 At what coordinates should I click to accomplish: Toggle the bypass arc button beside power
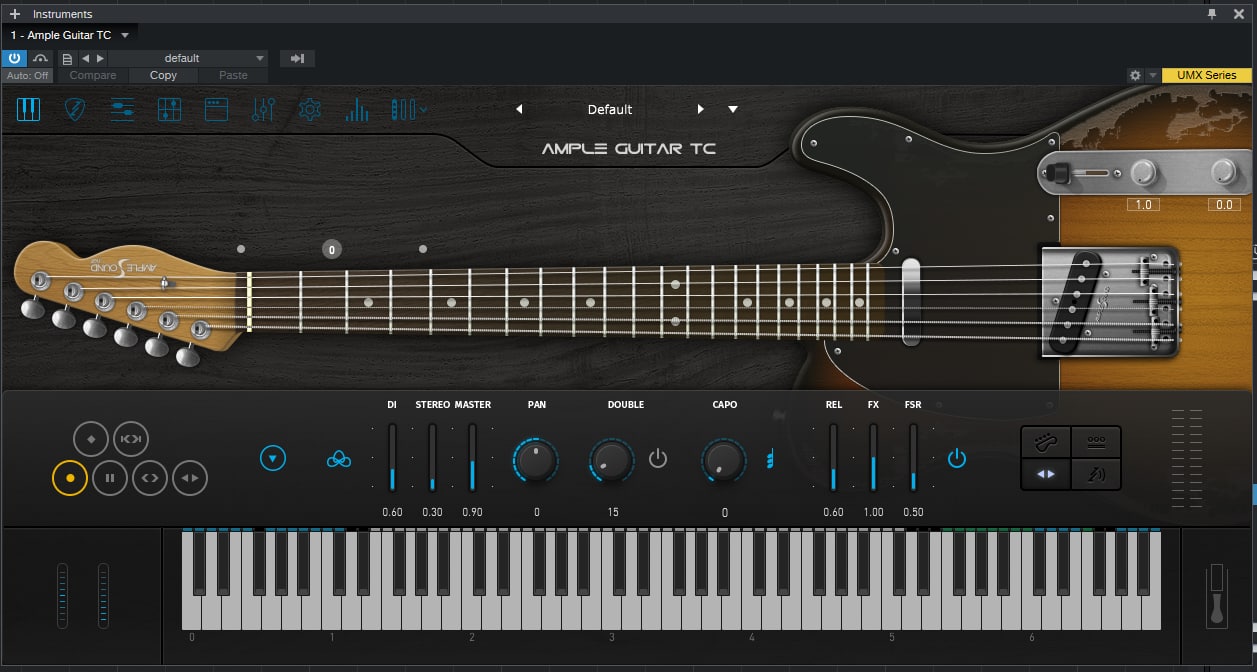click(x=41, y=58)
